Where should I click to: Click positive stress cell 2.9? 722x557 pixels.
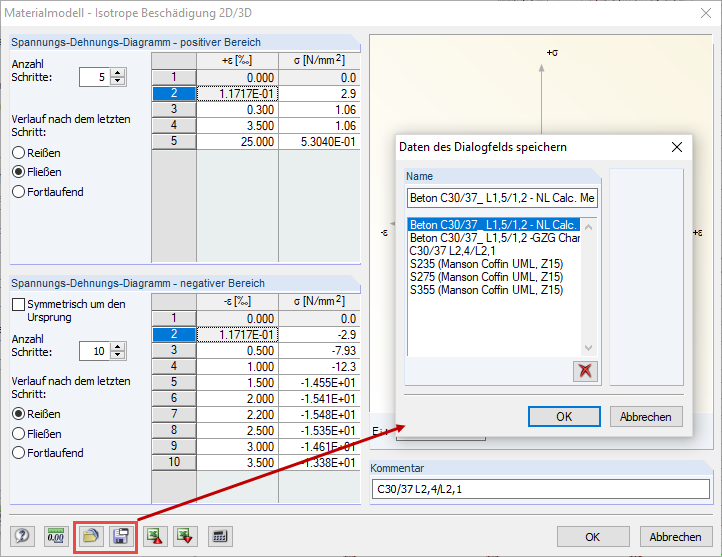click(x=319, y=93)
